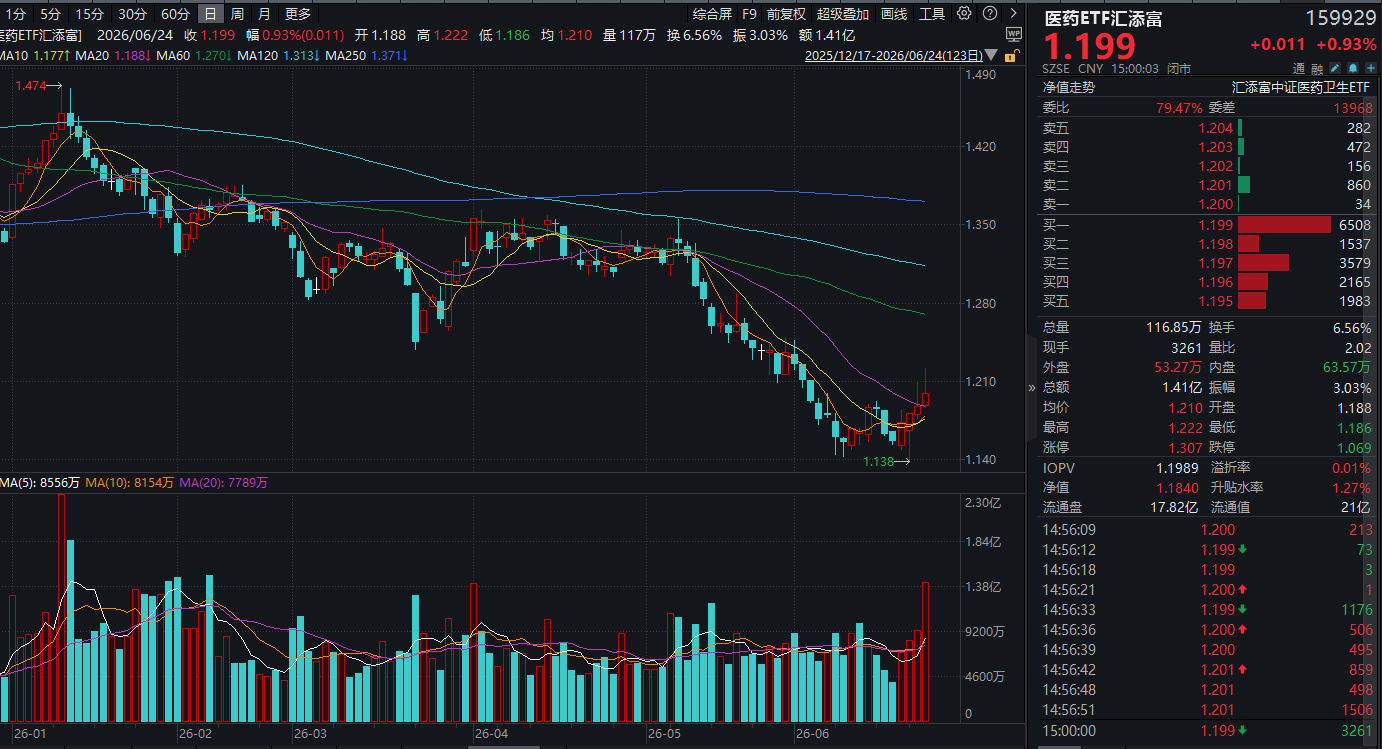This screenshot has width=1382, height=749.
Task: Click the pencil note icon beside 融
Action: coord(1335,68)
